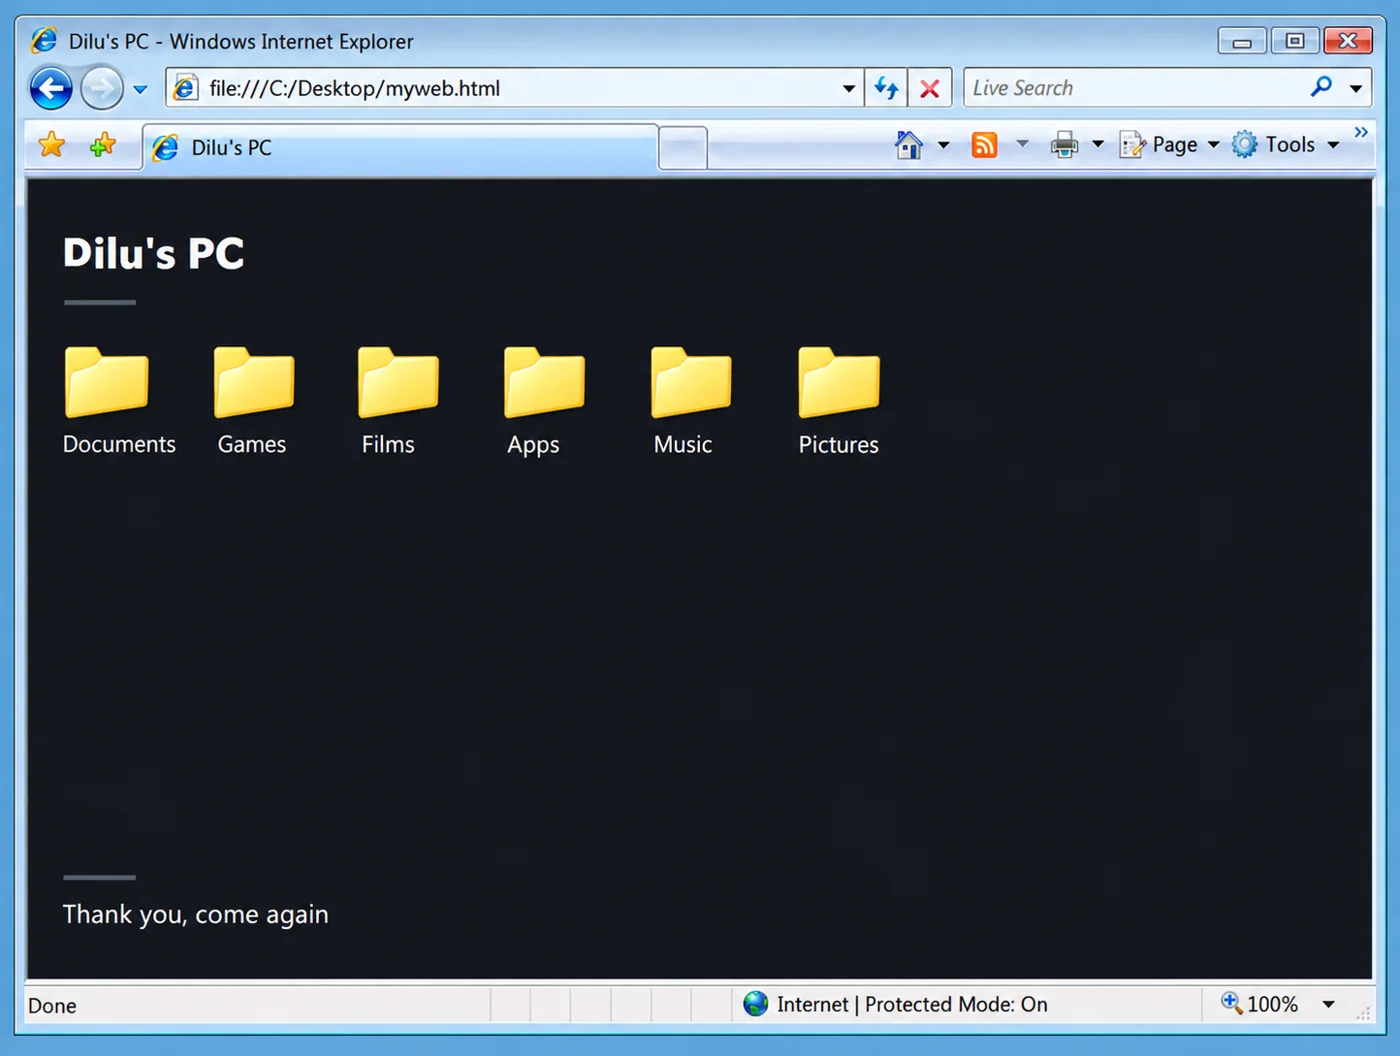Viewport: 1400px width, 1056px height.
Task: Go back with the Back arrow button
Action: (x=51, y=88)
